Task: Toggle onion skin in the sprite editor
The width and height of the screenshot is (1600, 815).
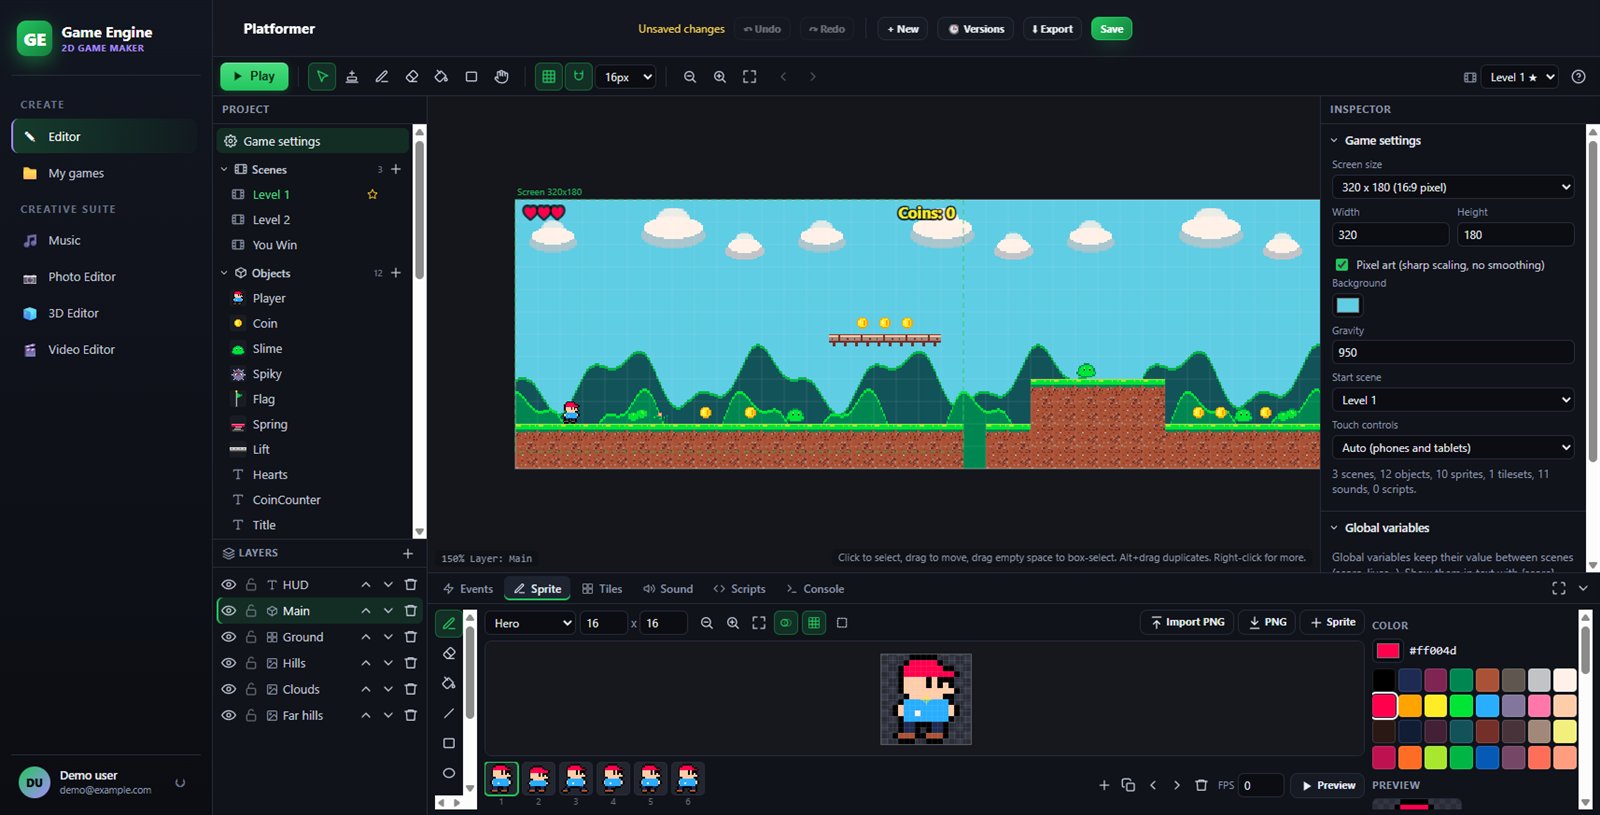Action: coord(786,623)
